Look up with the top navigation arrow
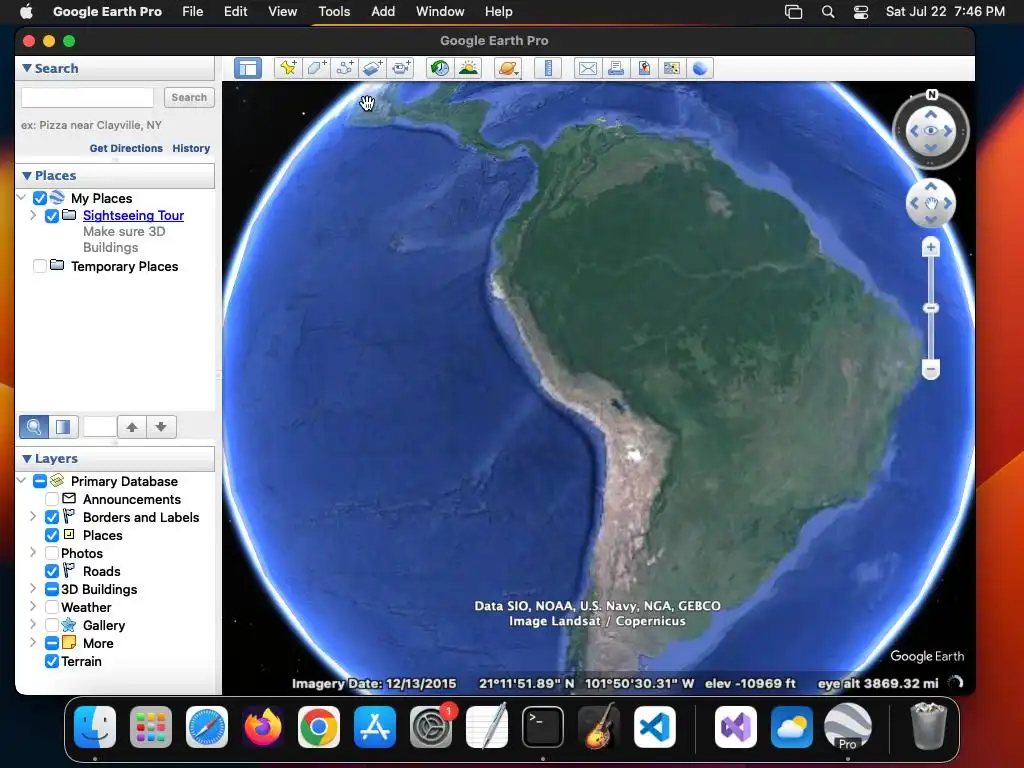The width and height of the screenshot is (1024, 768). coord(931,114)
